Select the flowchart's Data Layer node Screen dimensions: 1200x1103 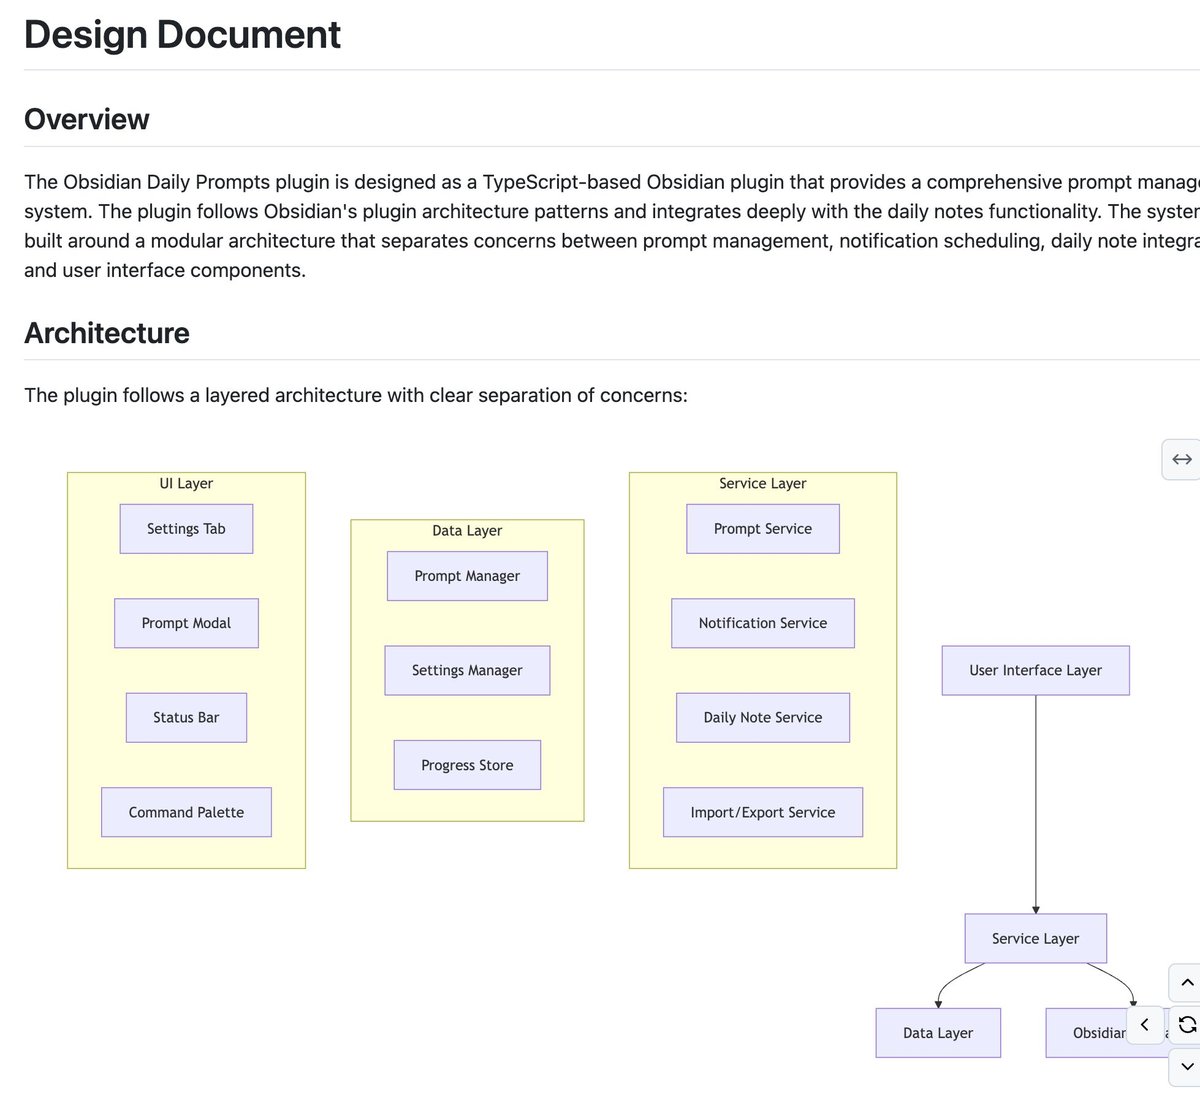coord(937,1033)
